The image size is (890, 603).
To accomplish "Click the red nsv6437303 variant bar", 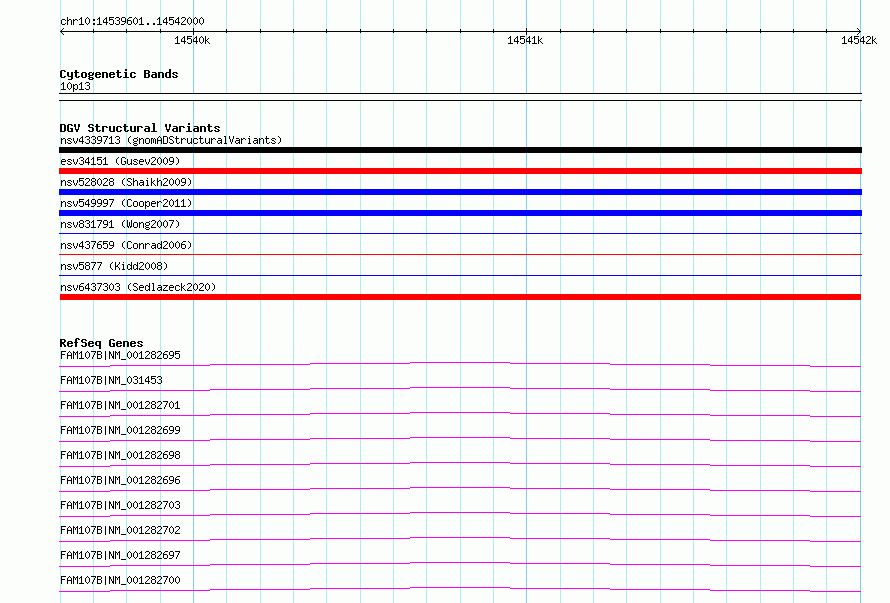I will 460,297.
